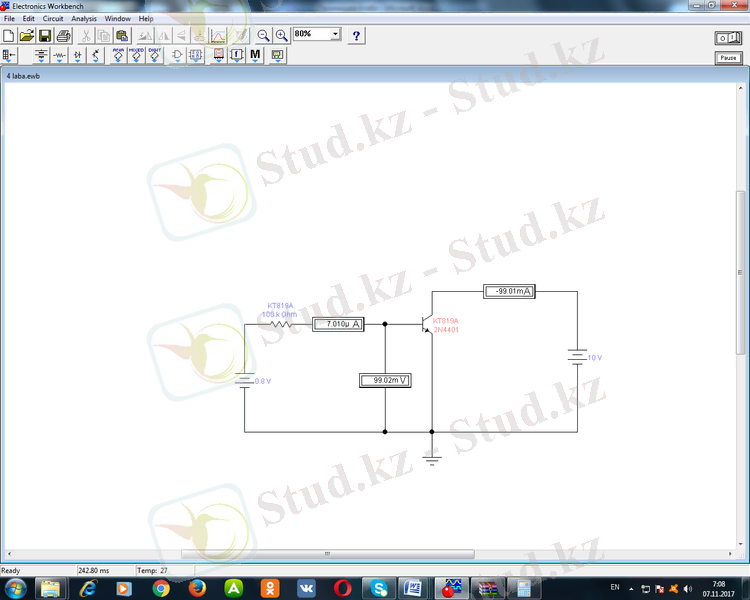750x600 pixels.
Task: Click the Electronics Workbench taskbar button
Action: pos(451,588)
